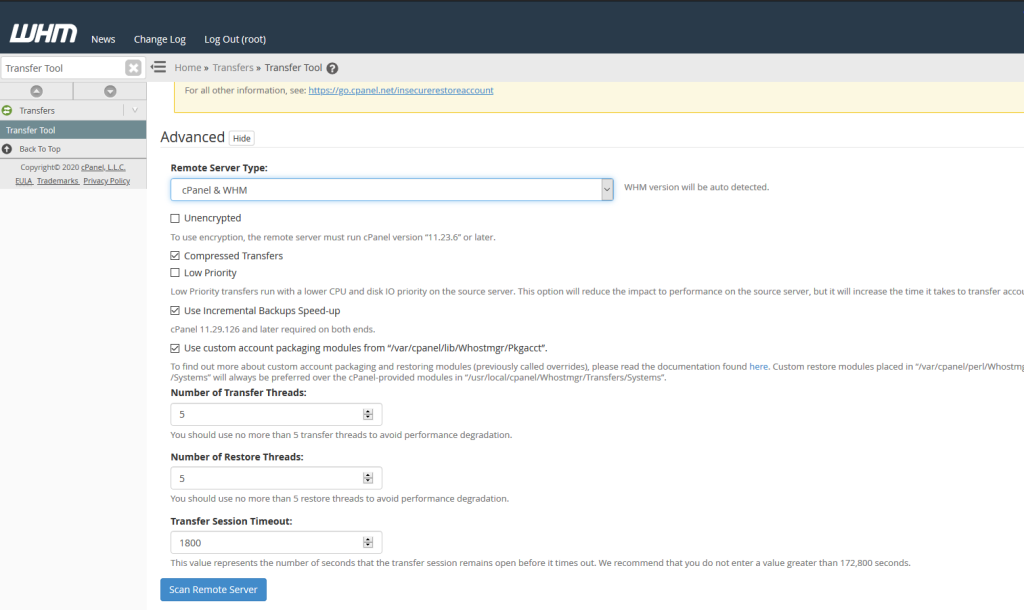This screenshot has width=1024, height=610.
Task: Clear the Transfer Tool search box
Action: 133,68
